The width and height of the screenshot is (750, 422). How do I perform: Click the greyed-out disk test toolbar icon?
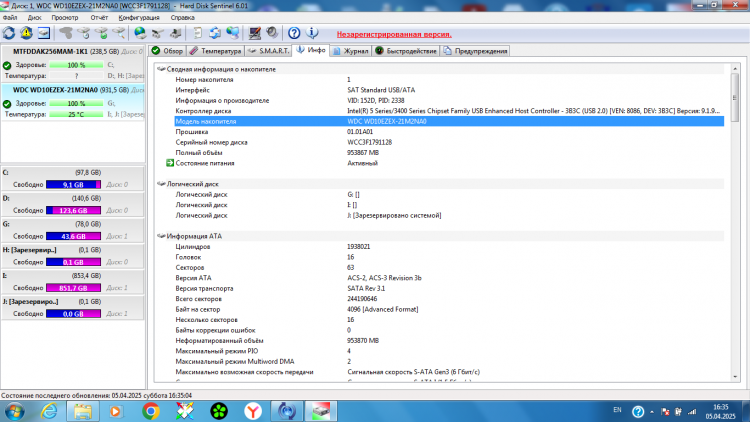[66, 33]
